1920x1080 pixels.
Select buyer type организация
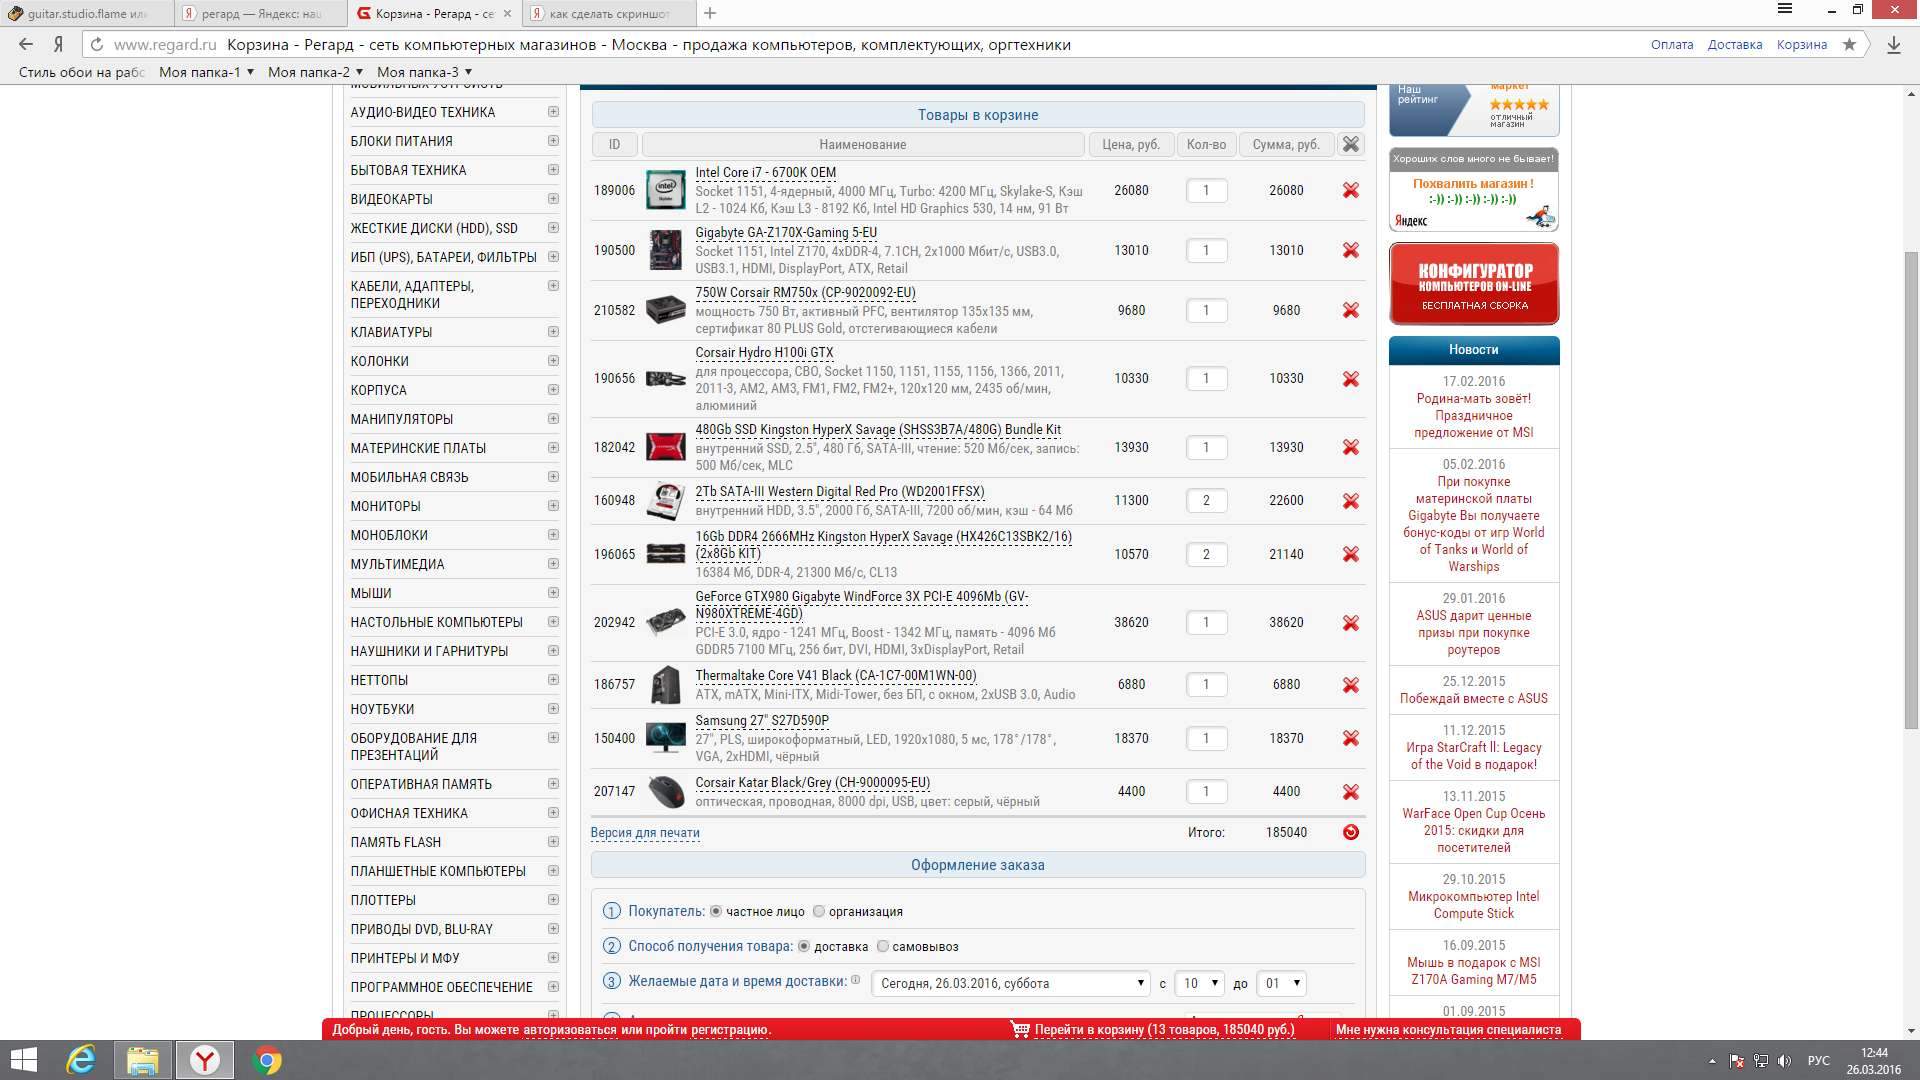coord(819,912)
